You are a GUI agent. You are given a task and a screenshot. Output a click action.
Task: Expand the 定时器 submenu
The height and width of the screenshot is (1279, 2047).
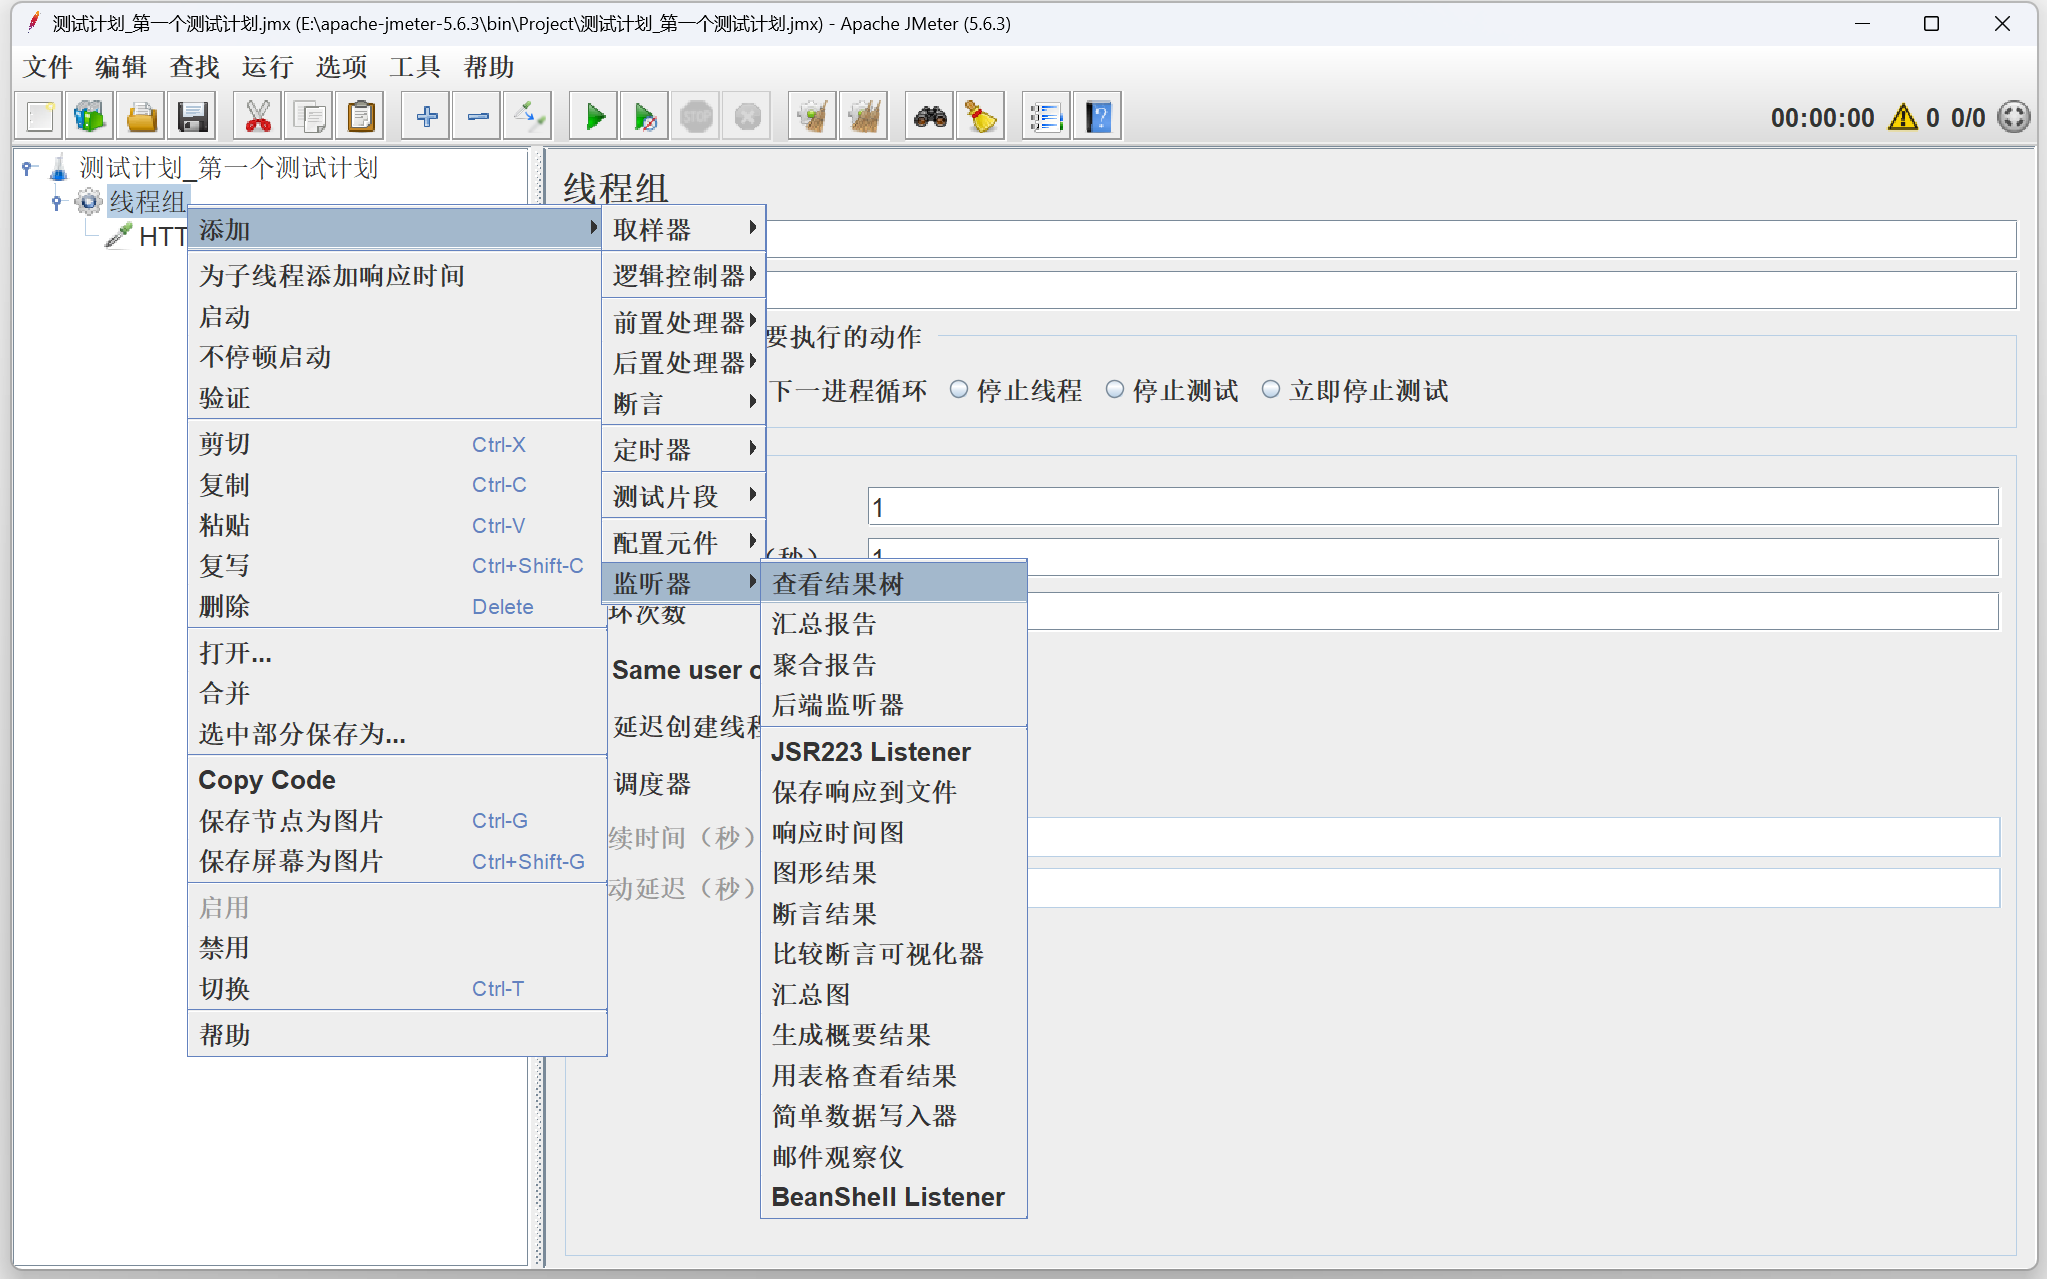click(684, 449)
